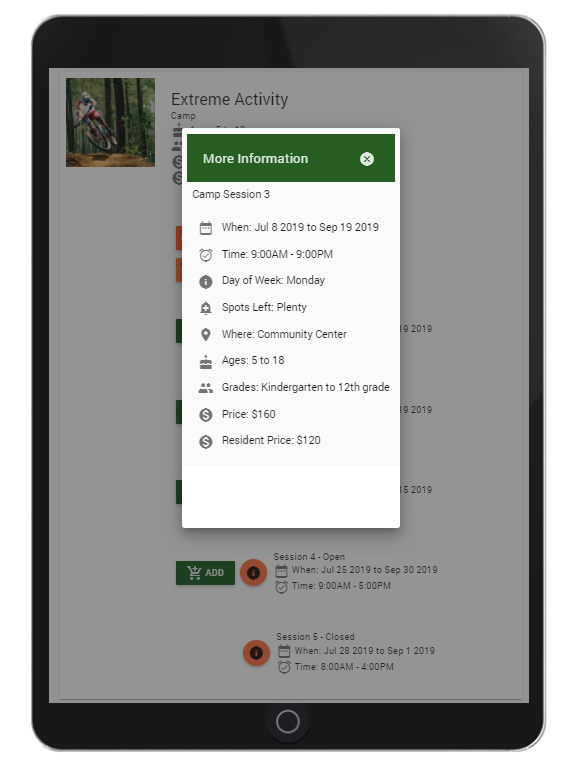Close the More Information dialog
The width and height of the screenshot is (566, 775).
(367, 159)
